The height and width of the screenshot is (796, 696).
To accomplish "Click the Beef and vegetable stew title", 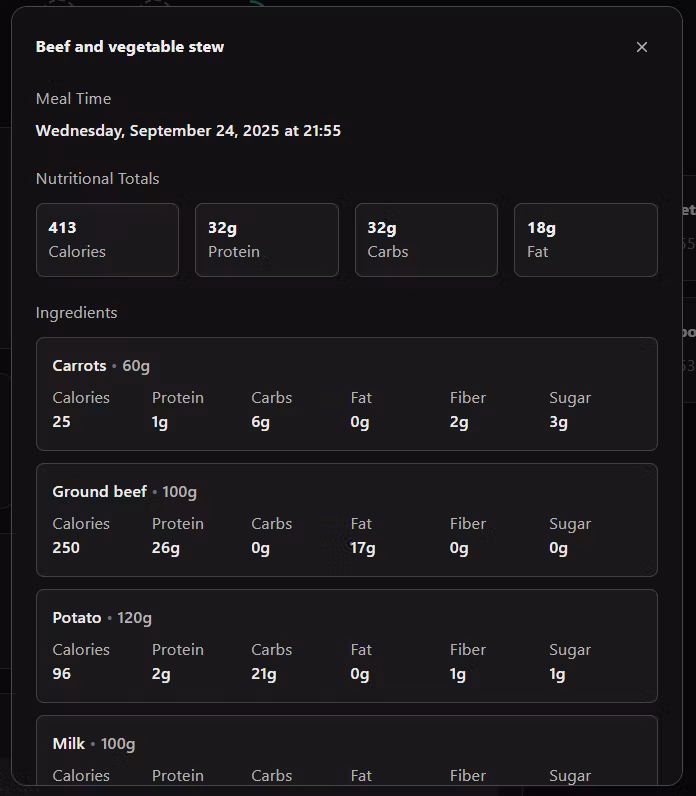I will coord(130,47).
